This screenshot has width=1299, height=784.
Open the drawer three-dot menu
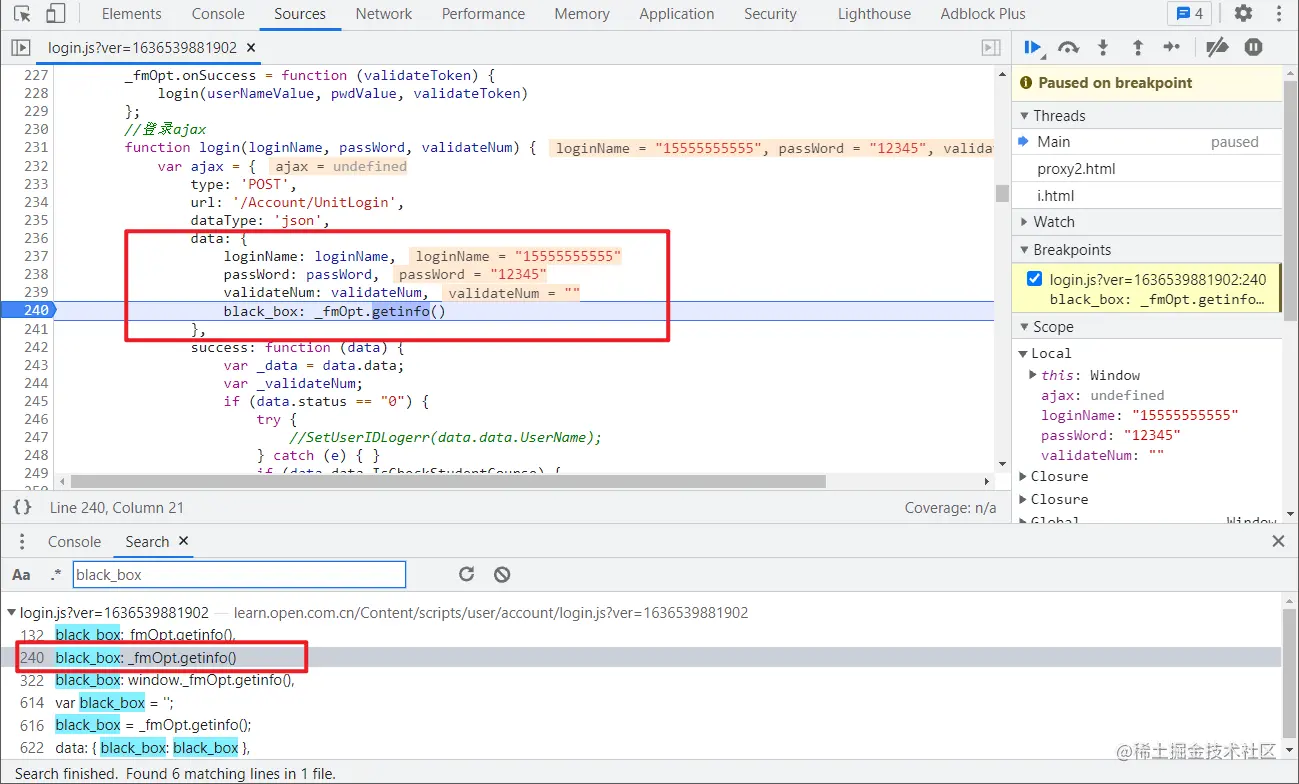pos(22,541)
